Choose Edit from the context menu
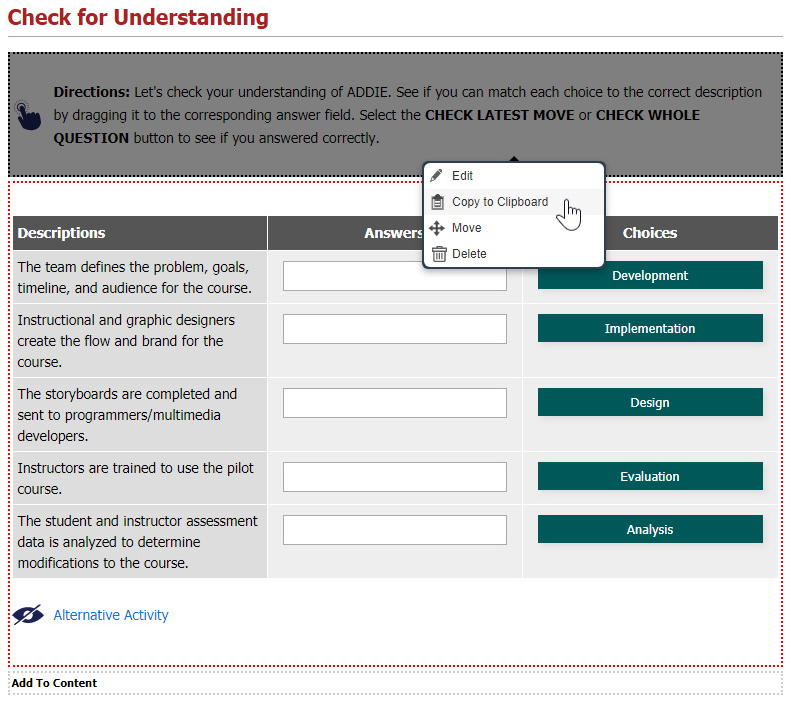Image resolution: width=791 pixels, height=703 pixels. (514, 175)
